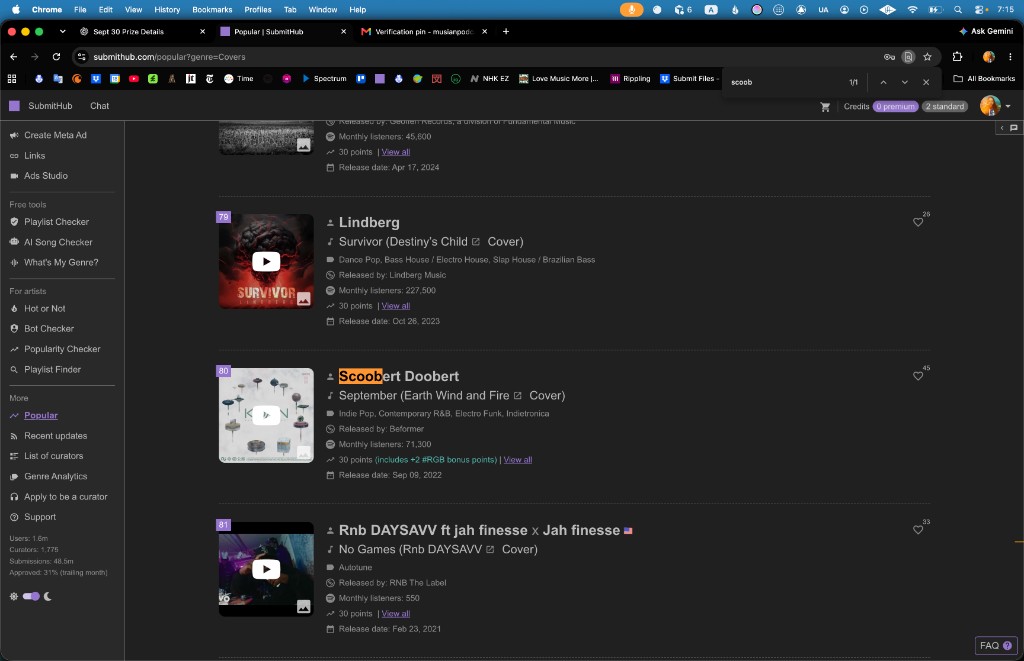
Task: Go to Recent updates
Action: 56,436
